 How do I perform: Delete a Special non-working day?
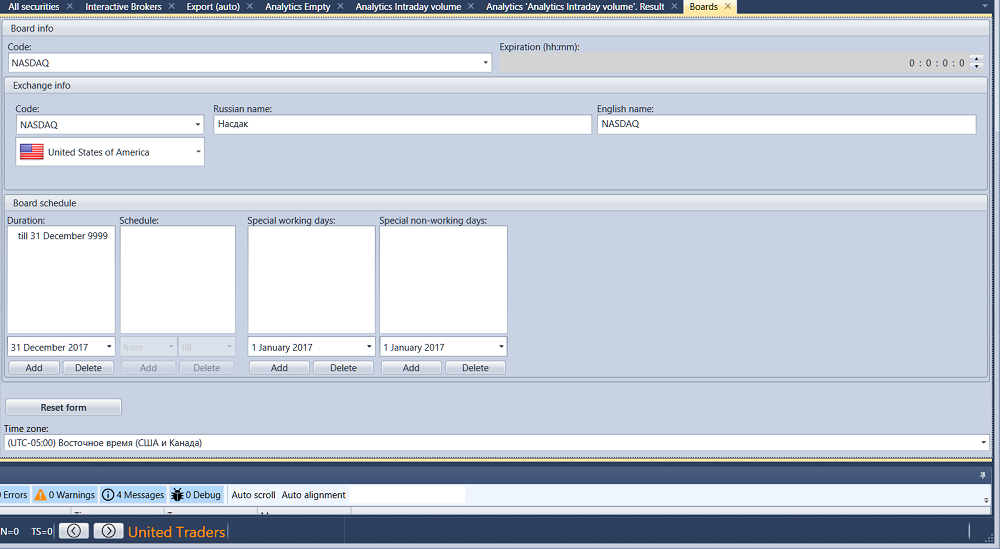pos(475,368)
